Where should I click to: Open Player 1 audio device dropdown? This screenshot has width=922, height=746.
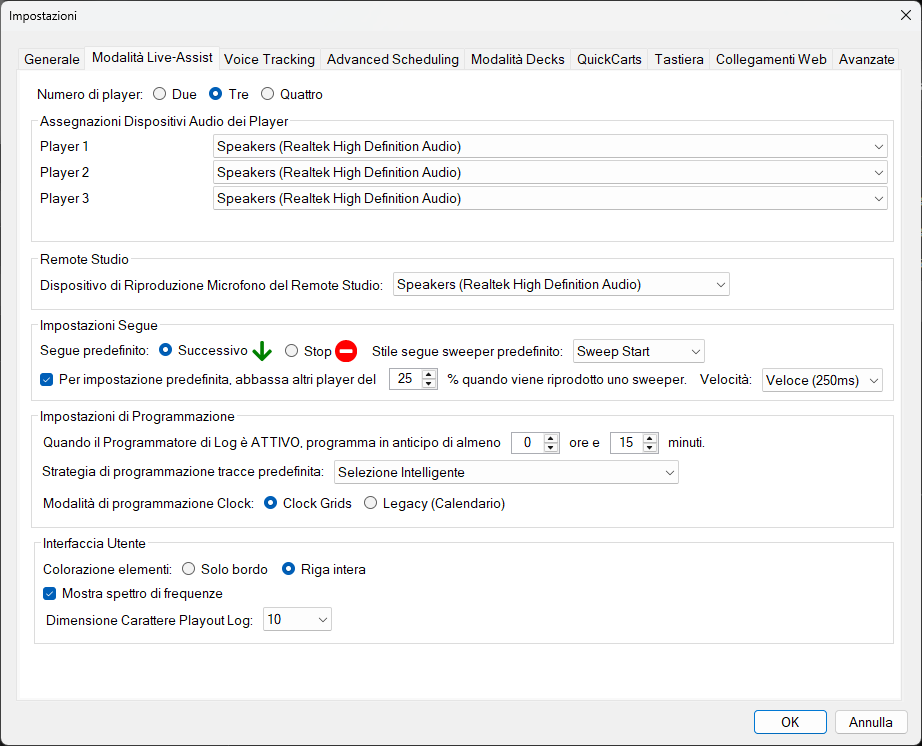[x=550, y=146]
